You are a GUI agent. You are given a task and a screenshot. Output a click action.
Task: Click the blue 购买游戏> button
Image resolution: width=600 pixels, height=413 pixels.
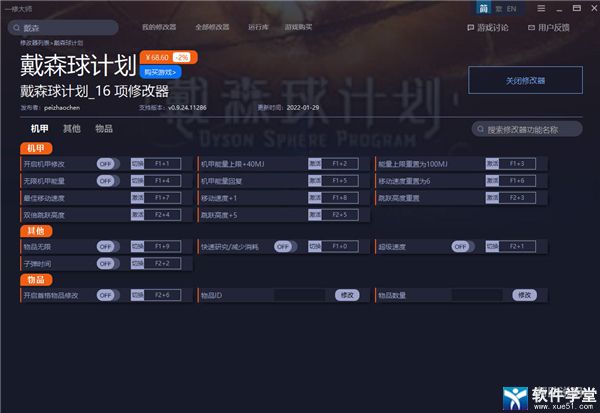160,72
